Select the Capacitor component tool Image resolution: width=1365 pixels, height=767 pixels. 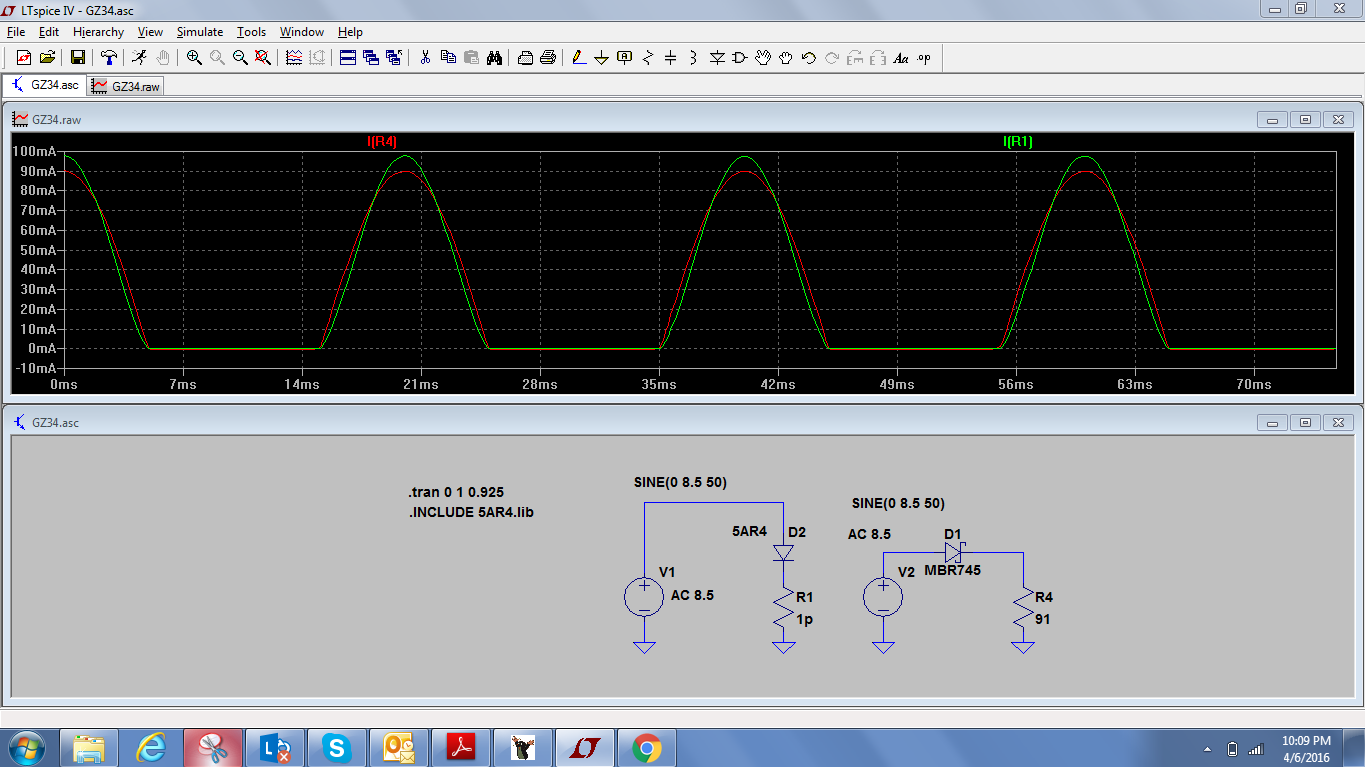(670, 58)
